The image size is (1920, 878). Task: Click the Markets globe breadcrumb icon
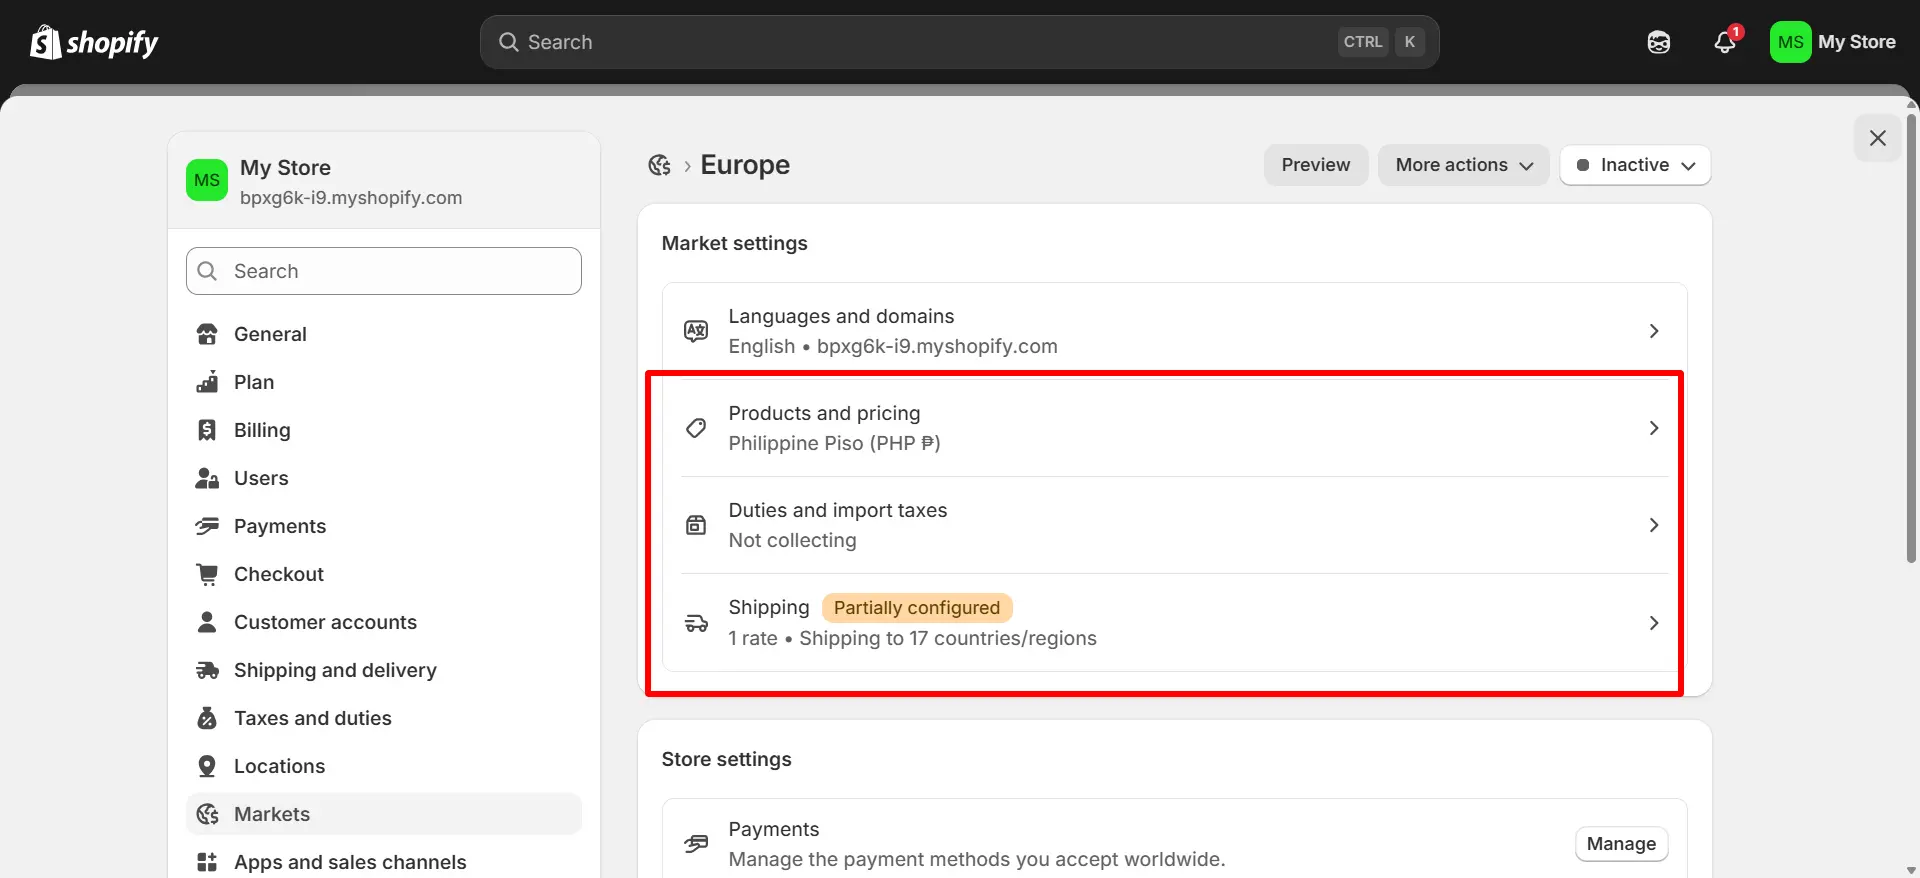click(x=659, y=165)
